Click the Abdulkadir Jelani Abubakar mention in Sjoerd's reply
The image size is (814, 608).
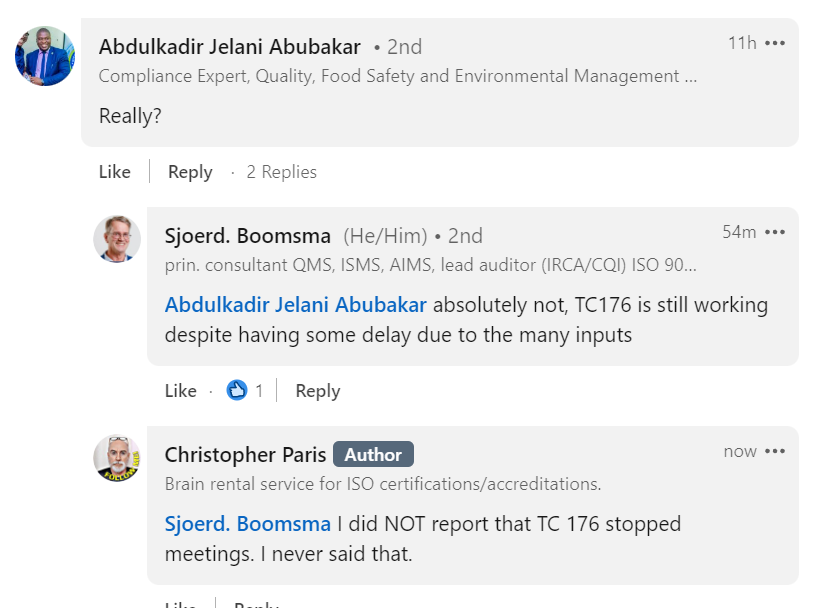[x=296, y=305]
